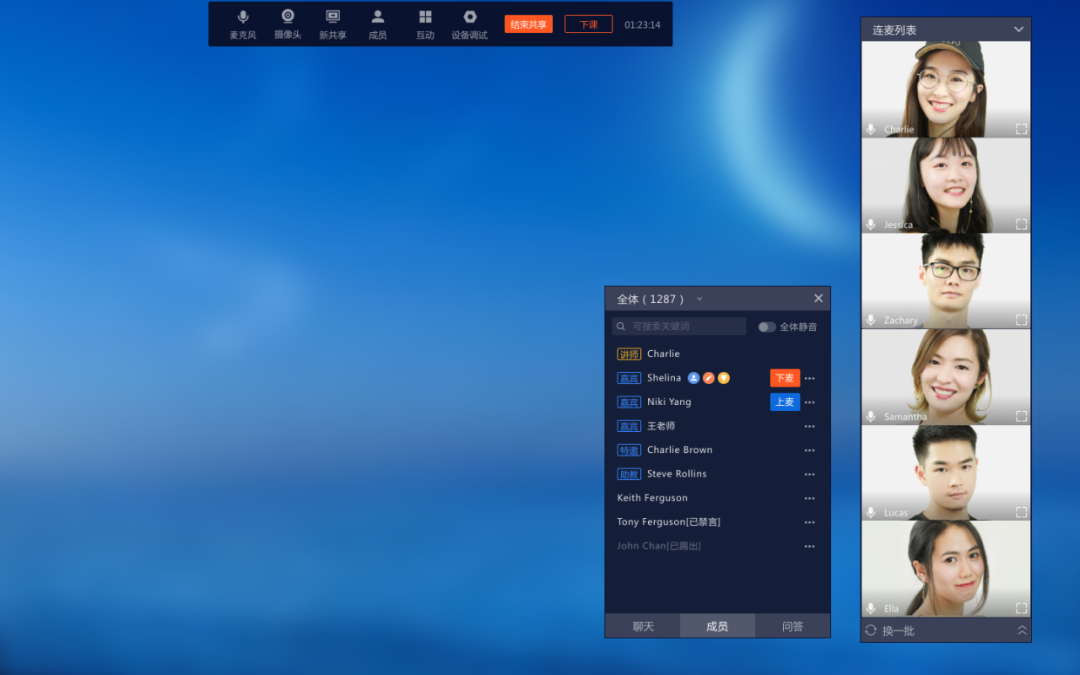Switch to the 聊天 chat tab
This screenshot has height=675, width=1080.
pos(642,626)
